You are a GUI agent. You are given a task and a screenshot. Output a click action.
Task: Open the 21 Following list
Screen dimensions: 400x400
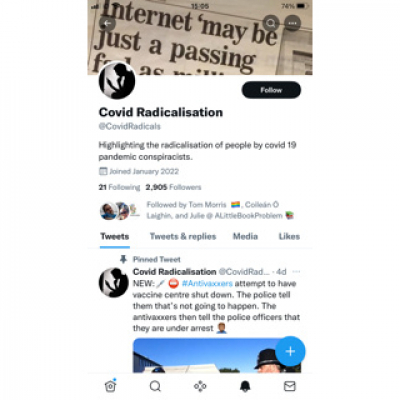(119, 187)
